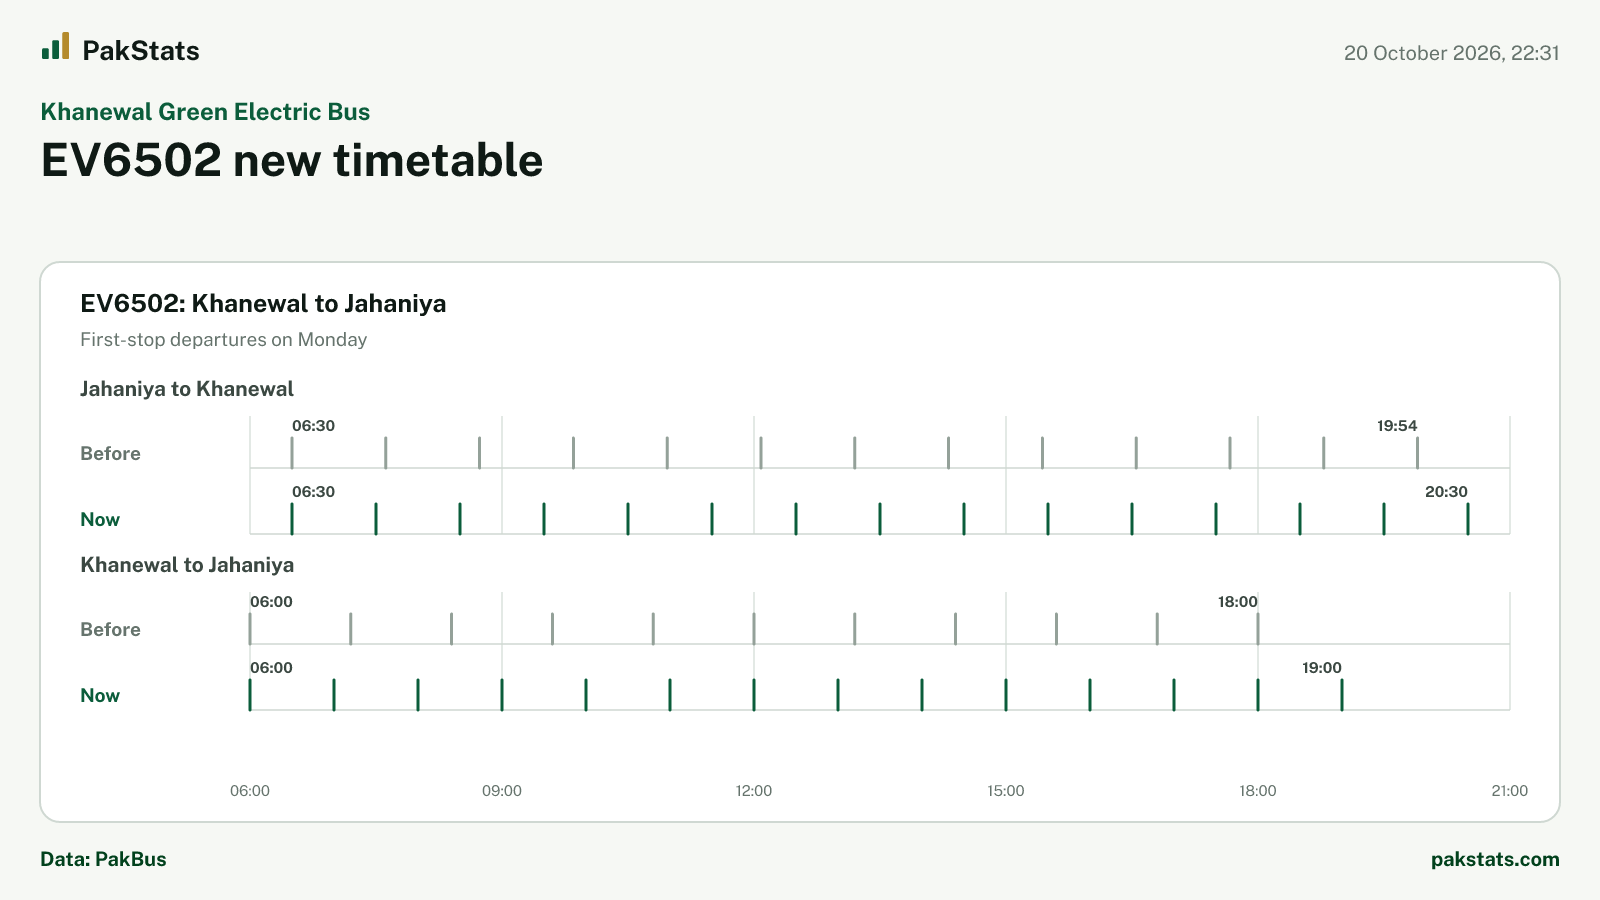This screenshot has height=900, width=1600.
Task: Select the 20:30 Now departure marker
Action: pos(1468,519)
